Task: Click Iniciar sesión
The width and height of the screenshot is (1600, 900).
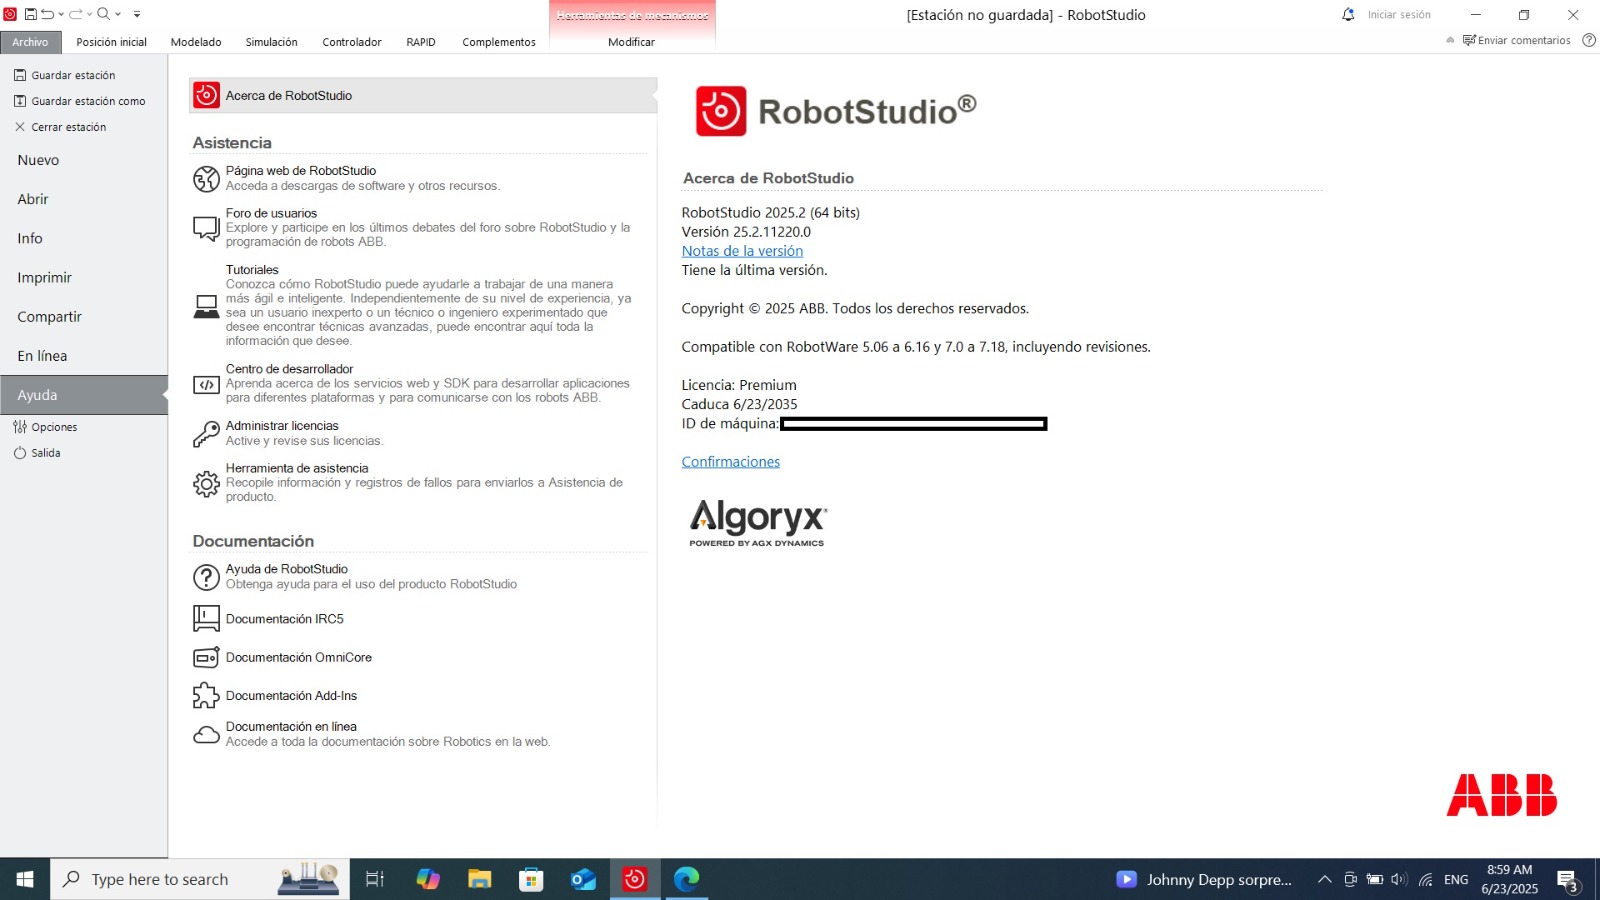Action: coord(1399,15)
